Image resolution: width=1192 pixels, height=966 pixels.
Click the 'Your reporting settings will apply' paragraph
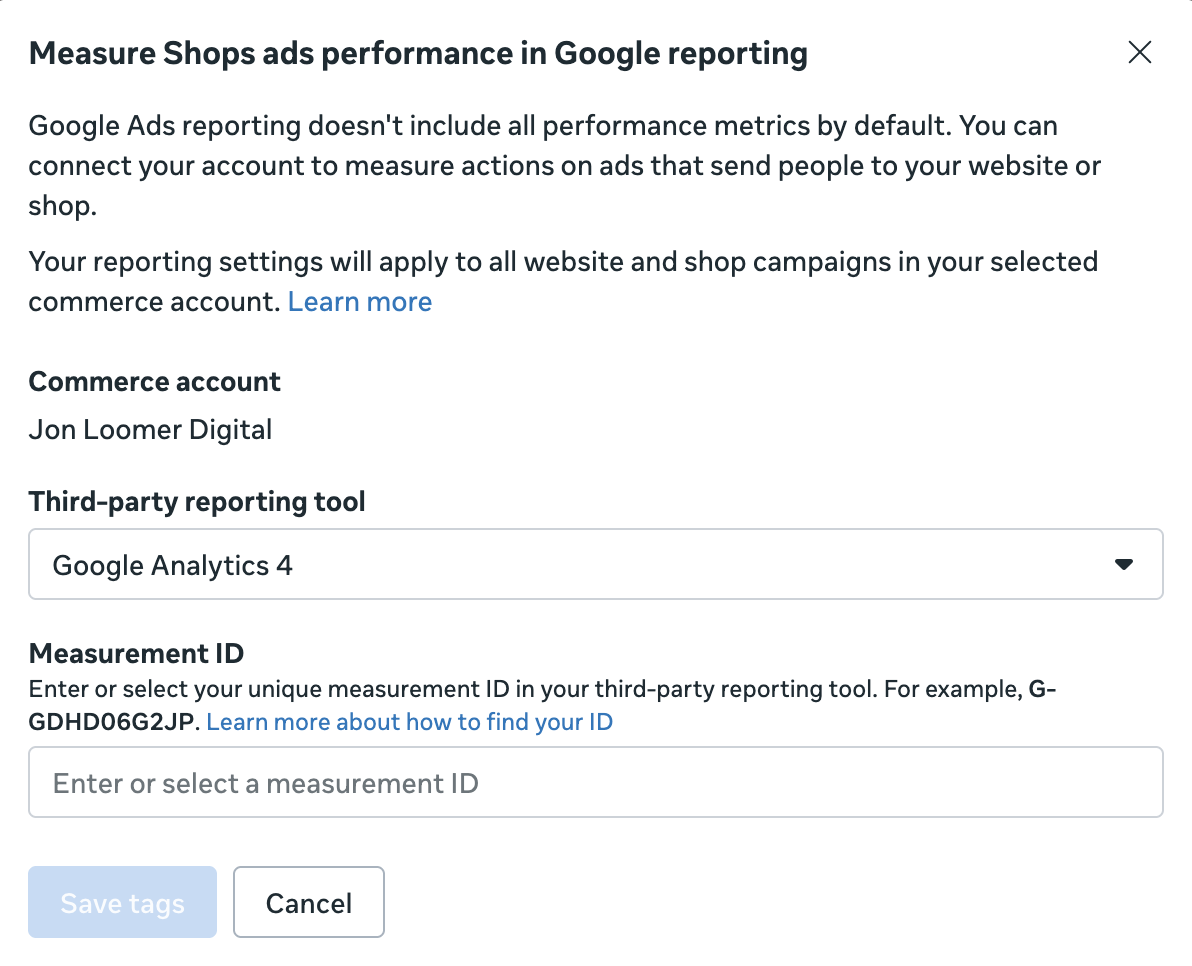click(x=563, y=263)
